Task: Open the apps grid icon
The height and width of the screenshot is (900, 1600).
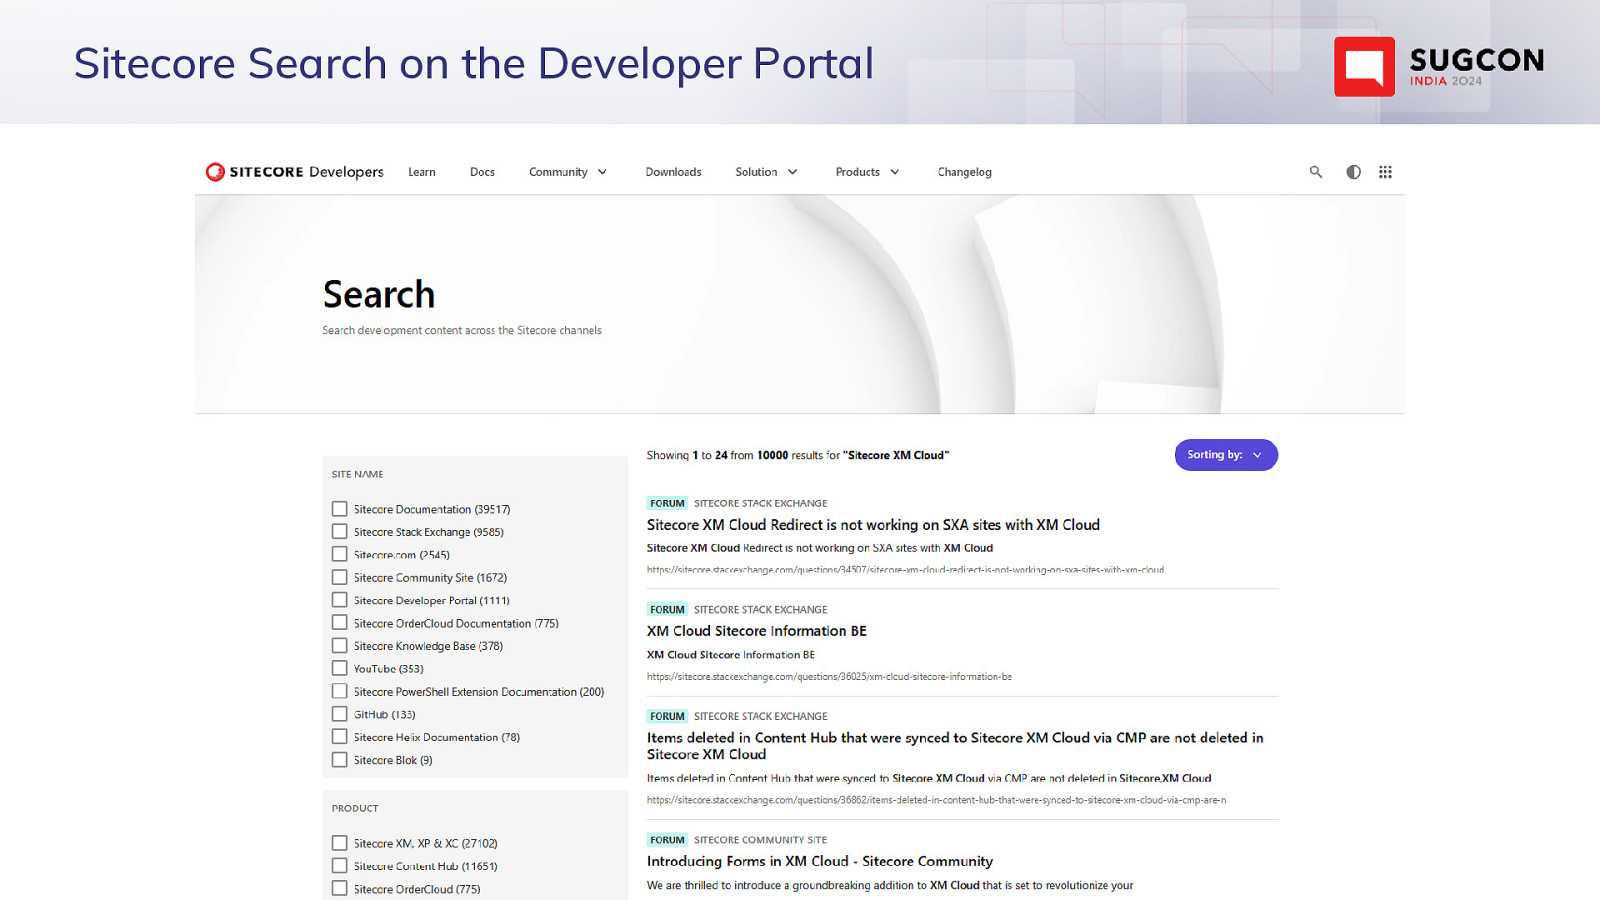Action: (x=1385, y=172)
